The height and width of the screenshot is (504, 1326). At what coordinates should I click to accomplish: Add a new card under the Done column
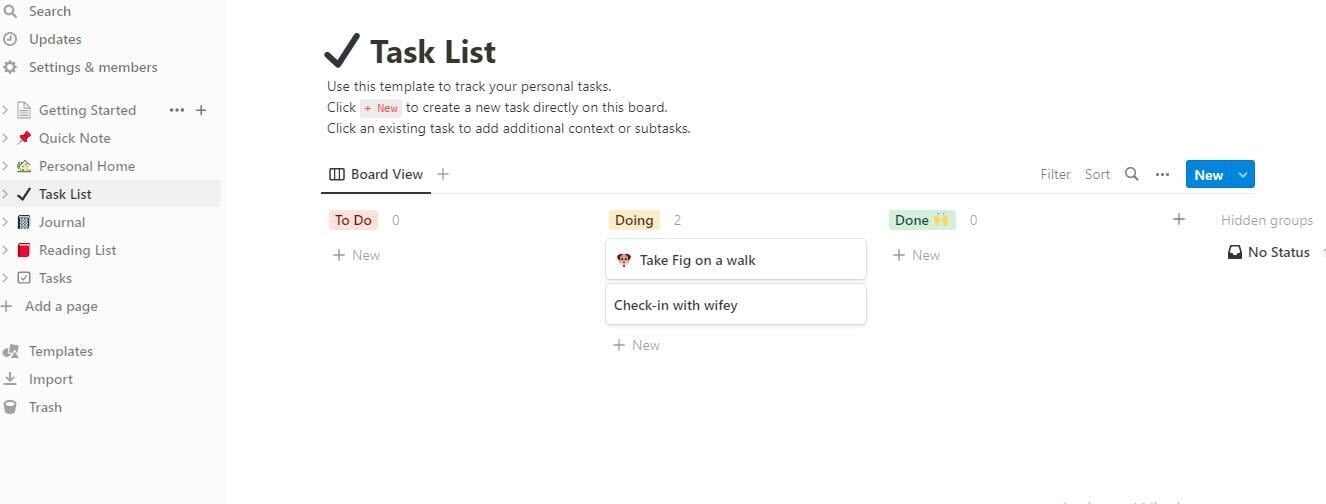(916, 255)
